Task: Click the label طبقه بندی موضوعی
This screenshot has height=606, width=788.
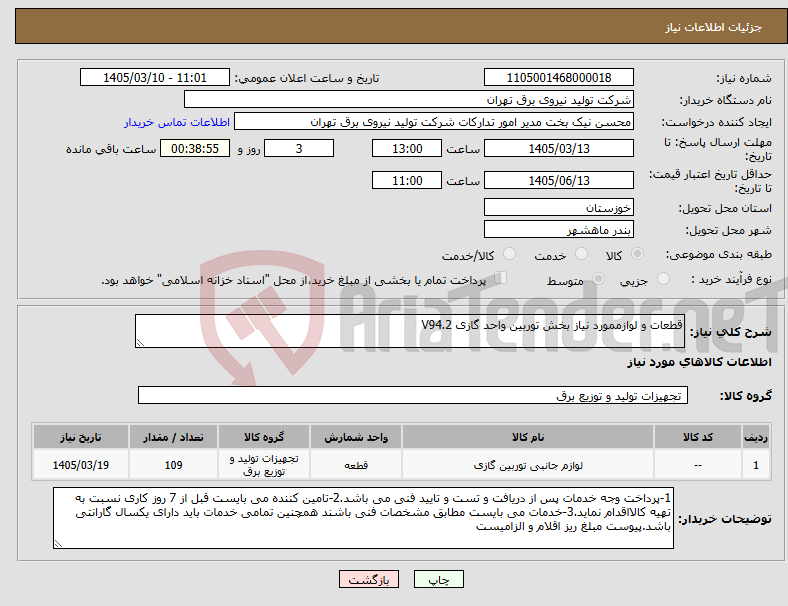Action: pyautogui.click(x=719, y=255)
